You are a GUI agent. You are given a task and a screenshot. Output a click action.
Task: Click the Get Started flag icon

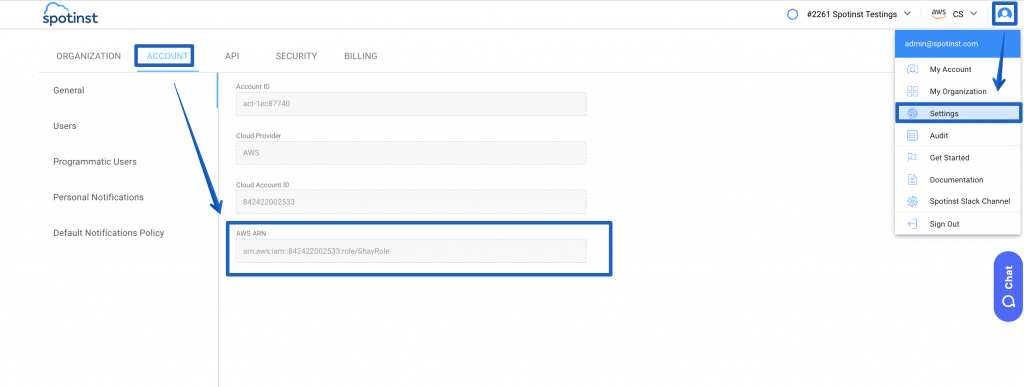click(912, 157)
